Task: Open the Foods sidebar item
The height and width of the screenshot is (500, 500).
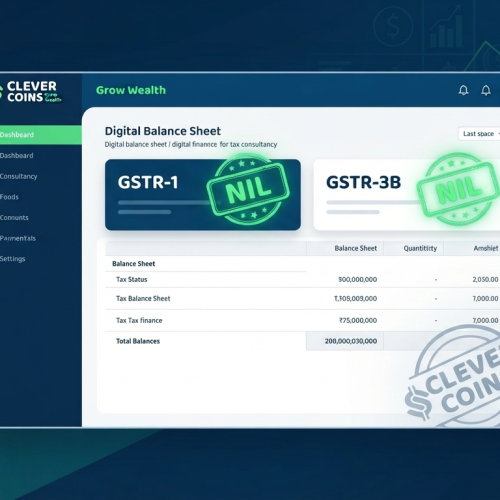Action: (x=9, y=197)
